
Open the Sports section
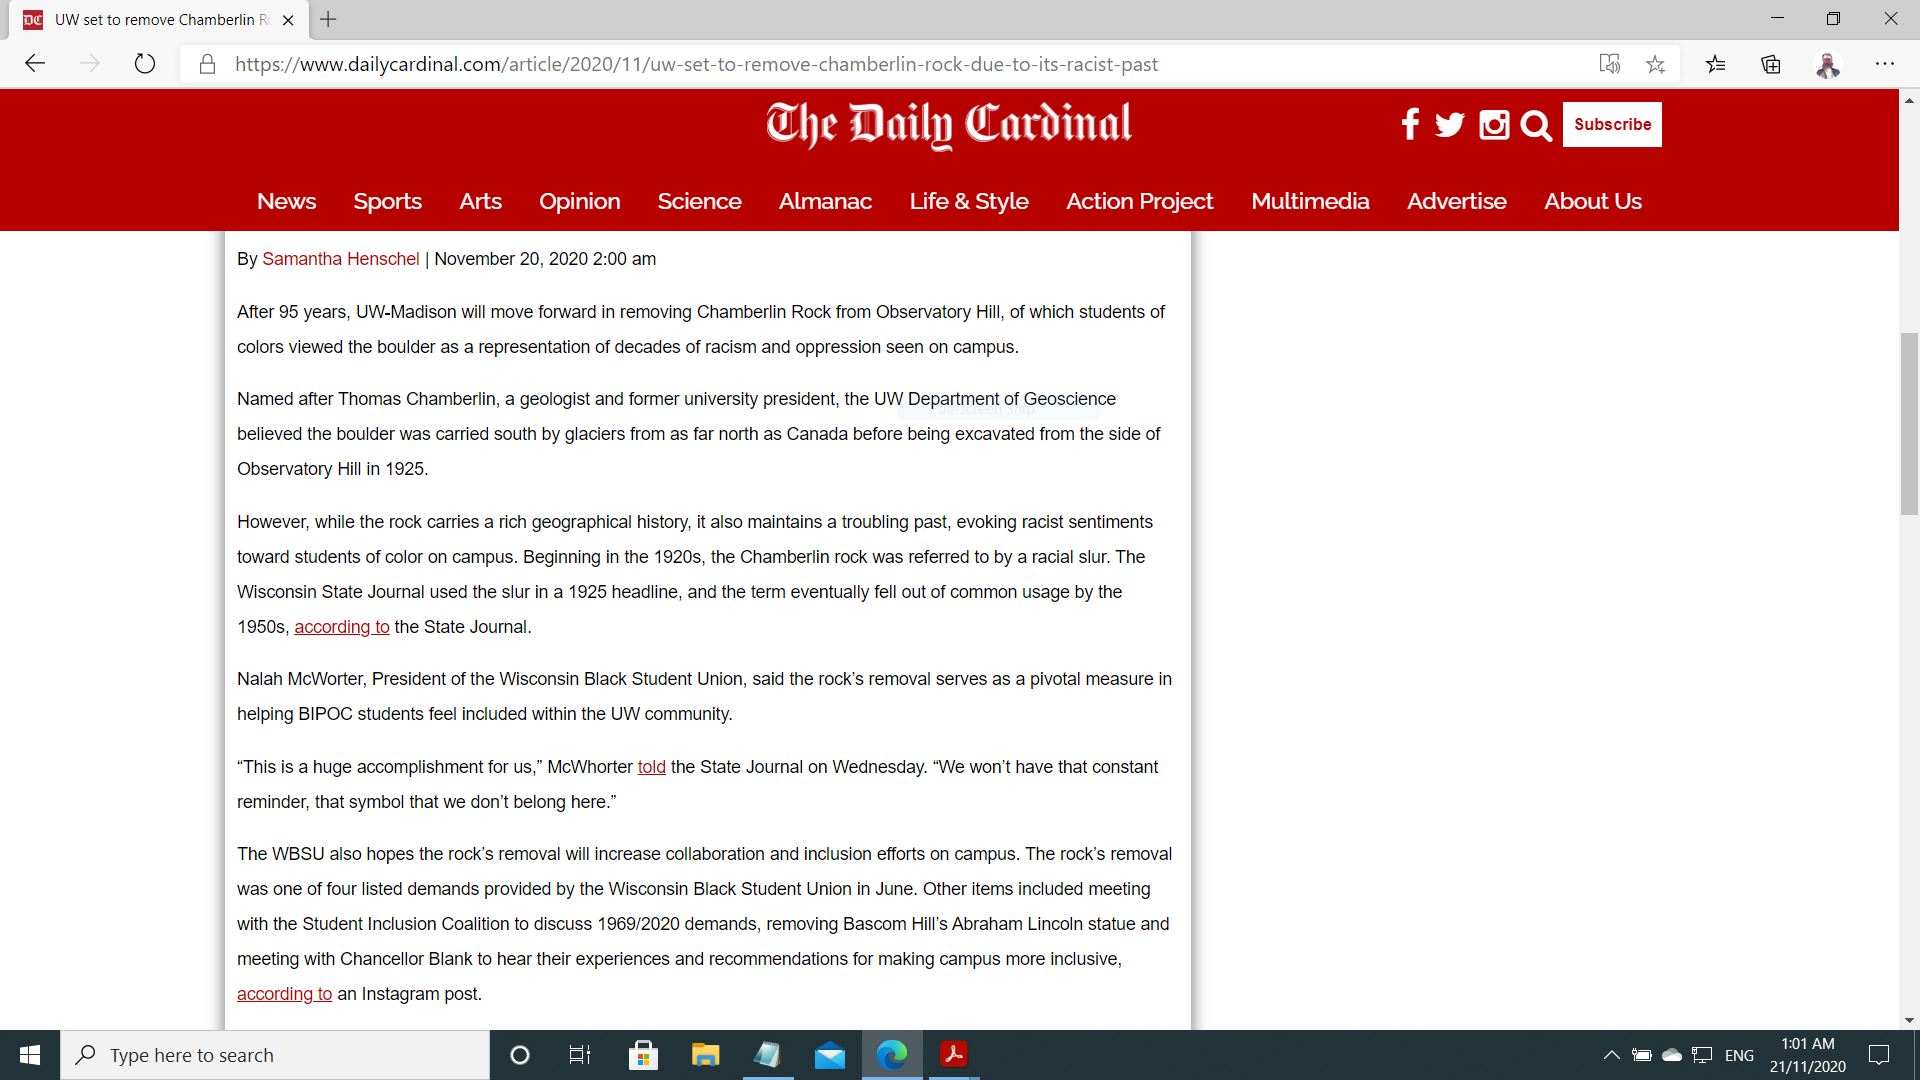click(x=387, y=201)
